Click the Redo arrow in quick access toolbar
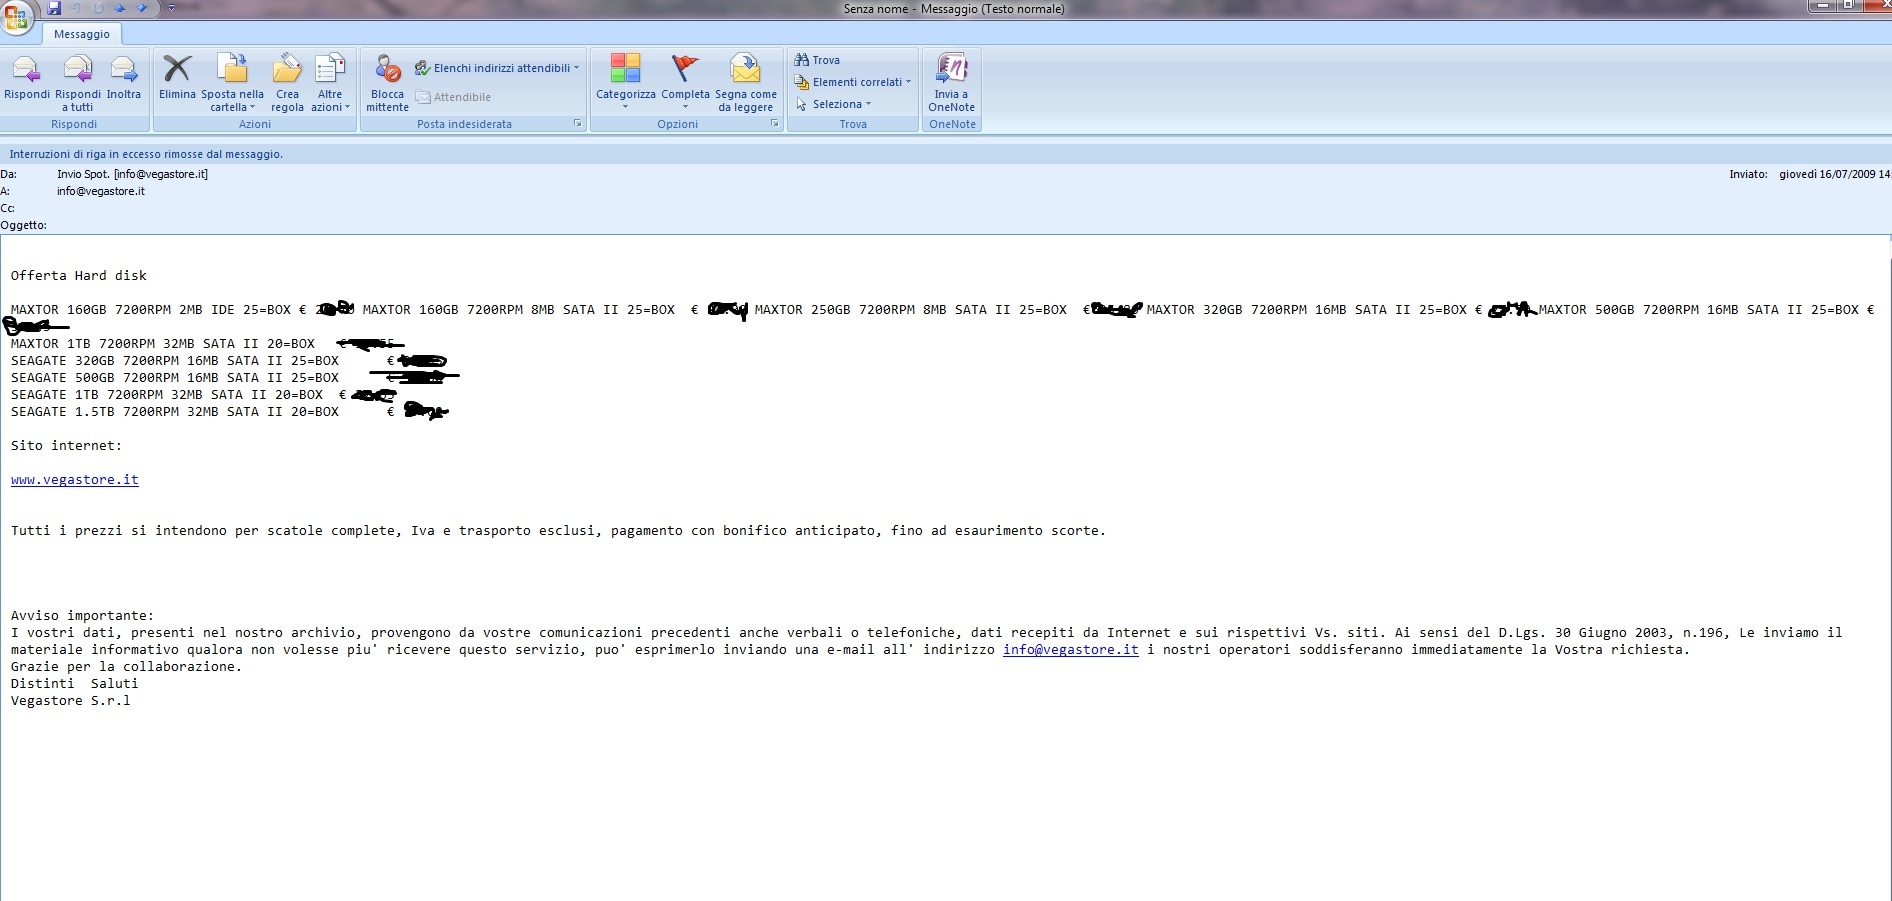Viewport: 1892px width, 901px height. pos(98,8)
